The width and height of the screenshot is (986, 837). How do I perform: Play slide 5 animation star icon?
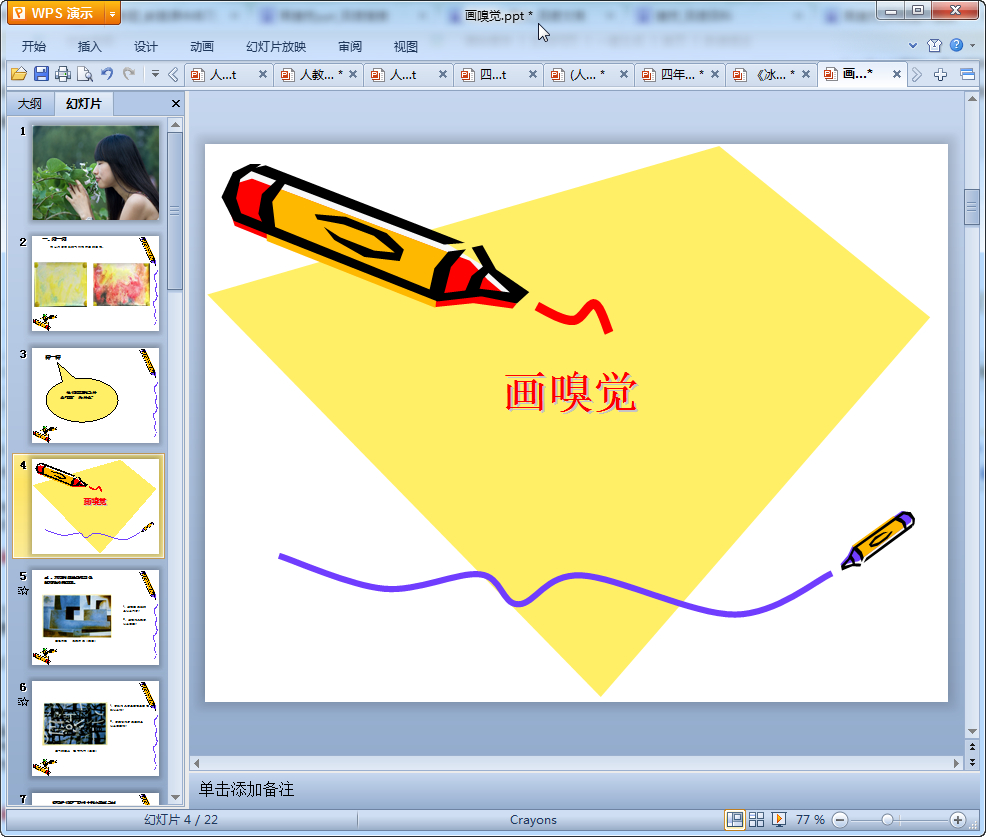[x=23, y=590]
